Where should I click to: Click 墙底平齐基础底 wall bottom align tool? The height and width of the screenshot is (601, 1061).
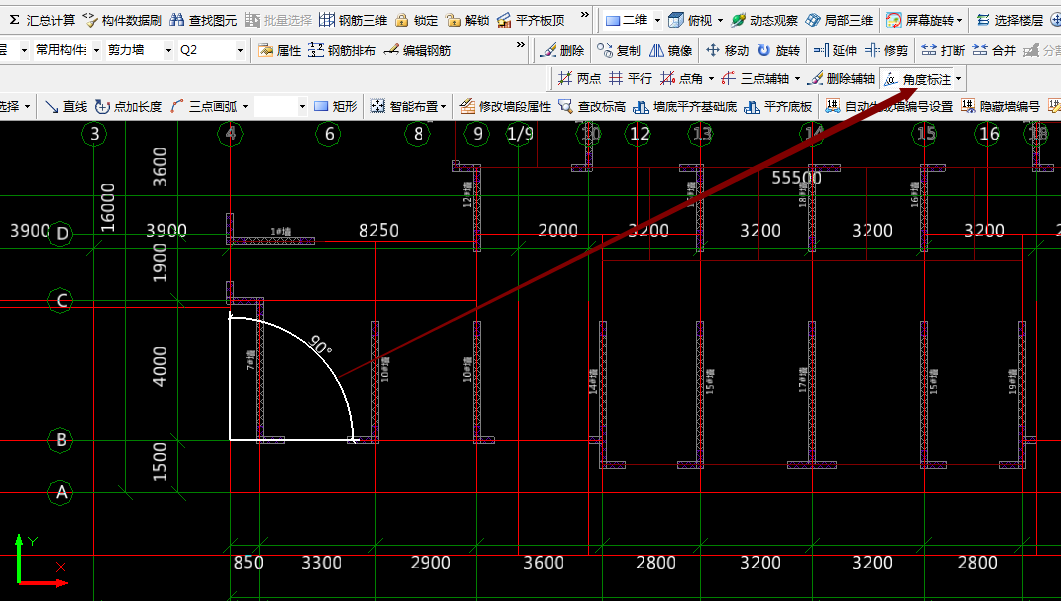(x=685, y=106)
